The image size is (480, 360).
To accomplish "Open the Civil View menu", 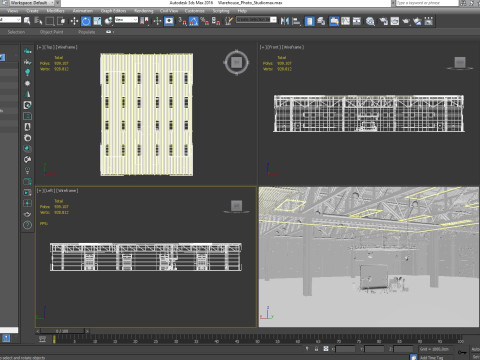I will pos(169,11).
